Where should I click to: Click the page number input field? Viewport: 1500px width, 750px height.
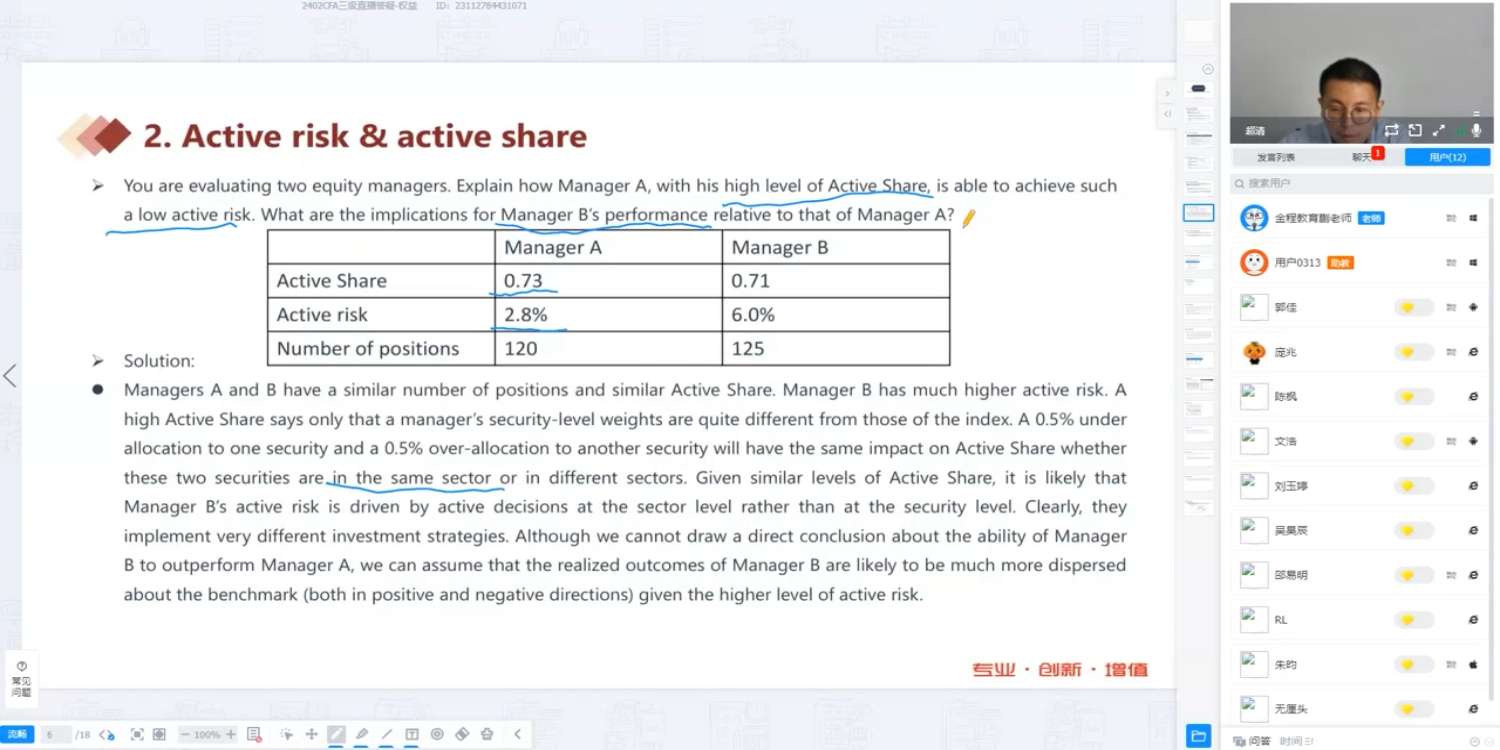(55, 735)
